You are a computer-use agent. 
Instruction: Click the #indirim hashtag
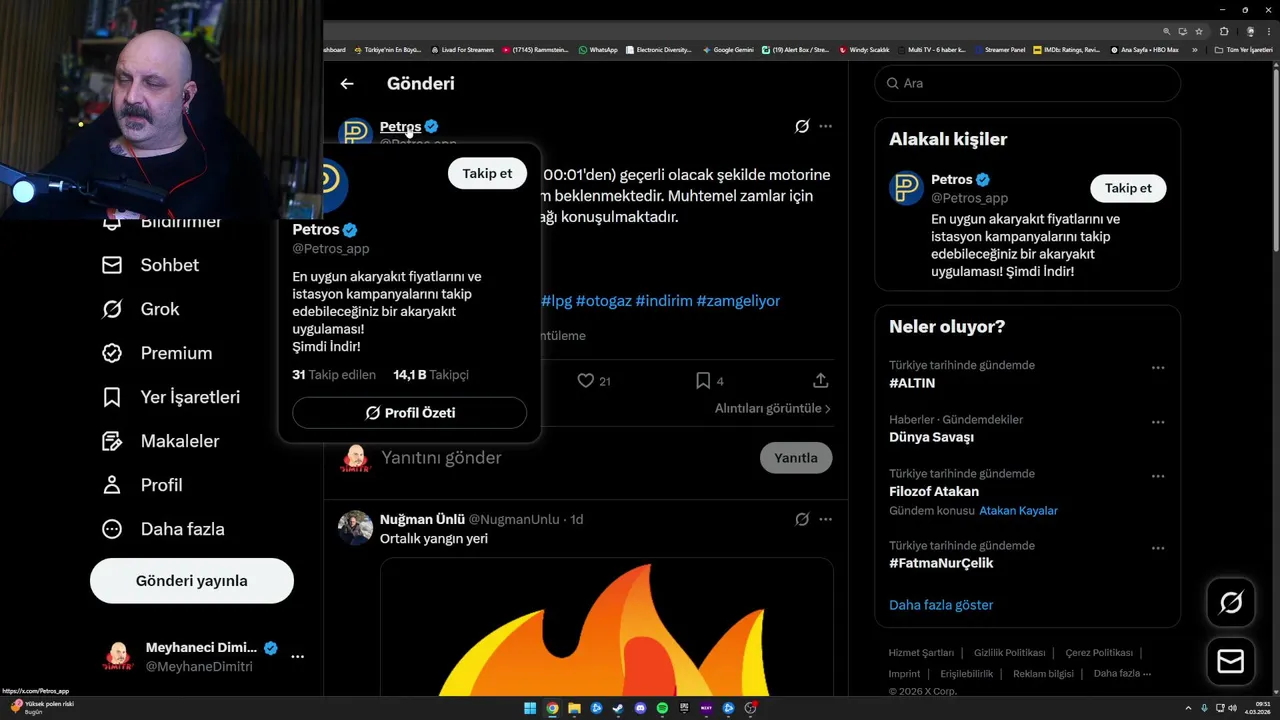(x=664, y=301)
